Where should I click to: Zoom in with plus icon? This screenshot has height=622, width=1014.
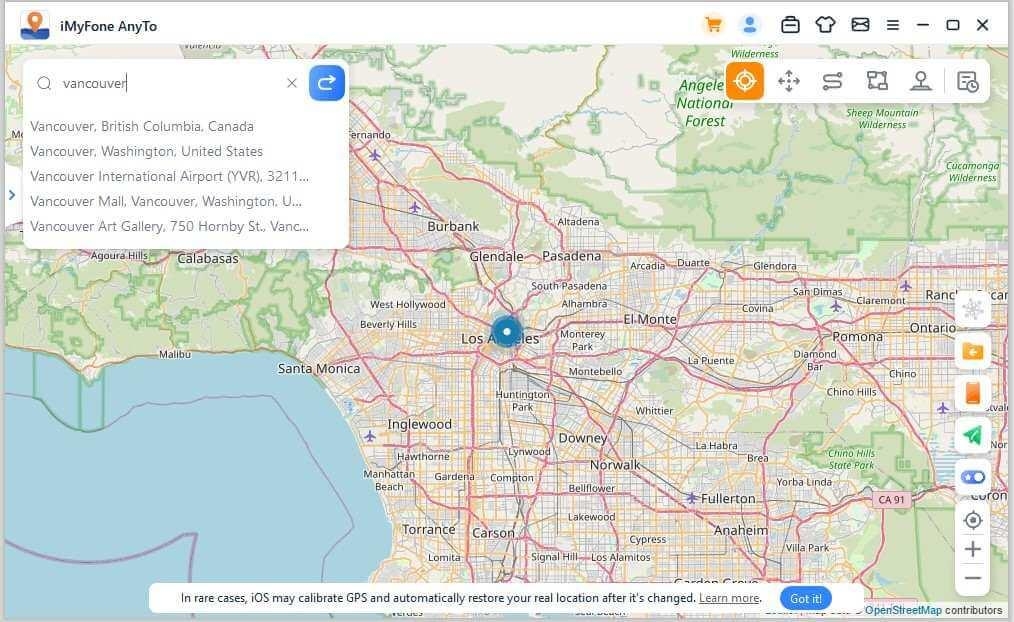pos(973,549)
